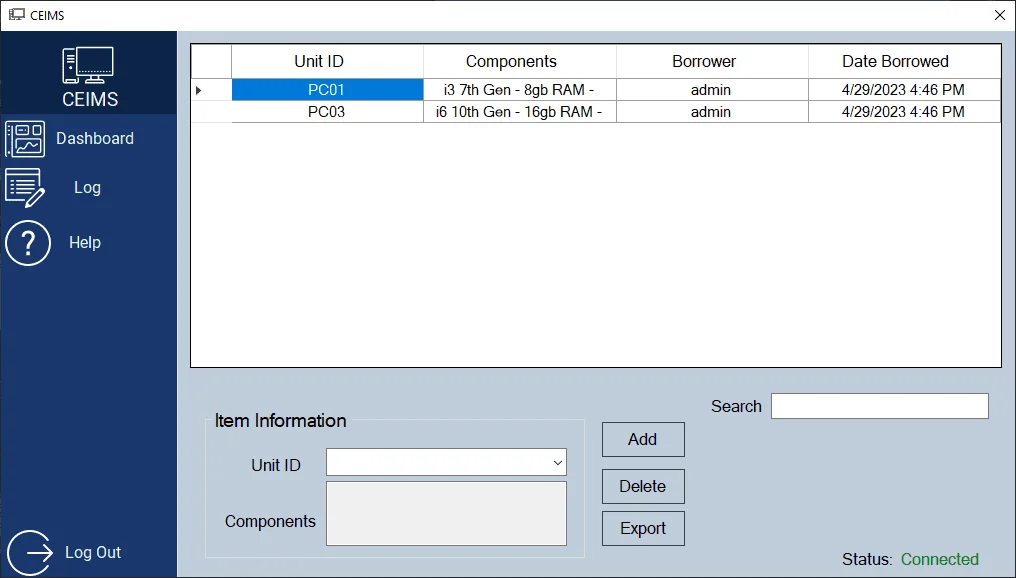
Task: Click the Connected status text
Action: (x=940, y=559)
